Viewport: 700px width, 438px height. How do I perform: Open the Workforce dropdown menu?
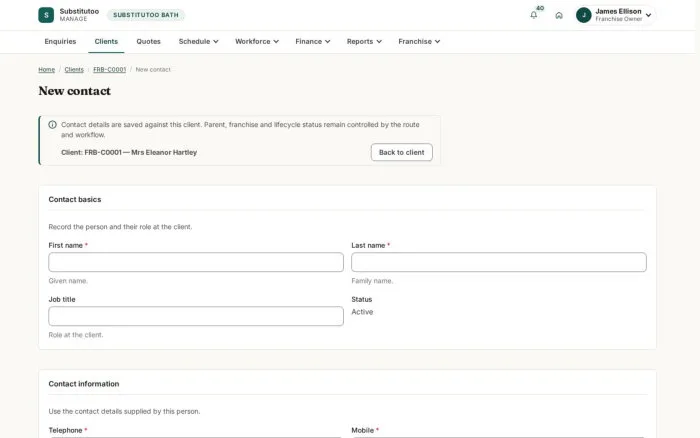pos(257,42)
